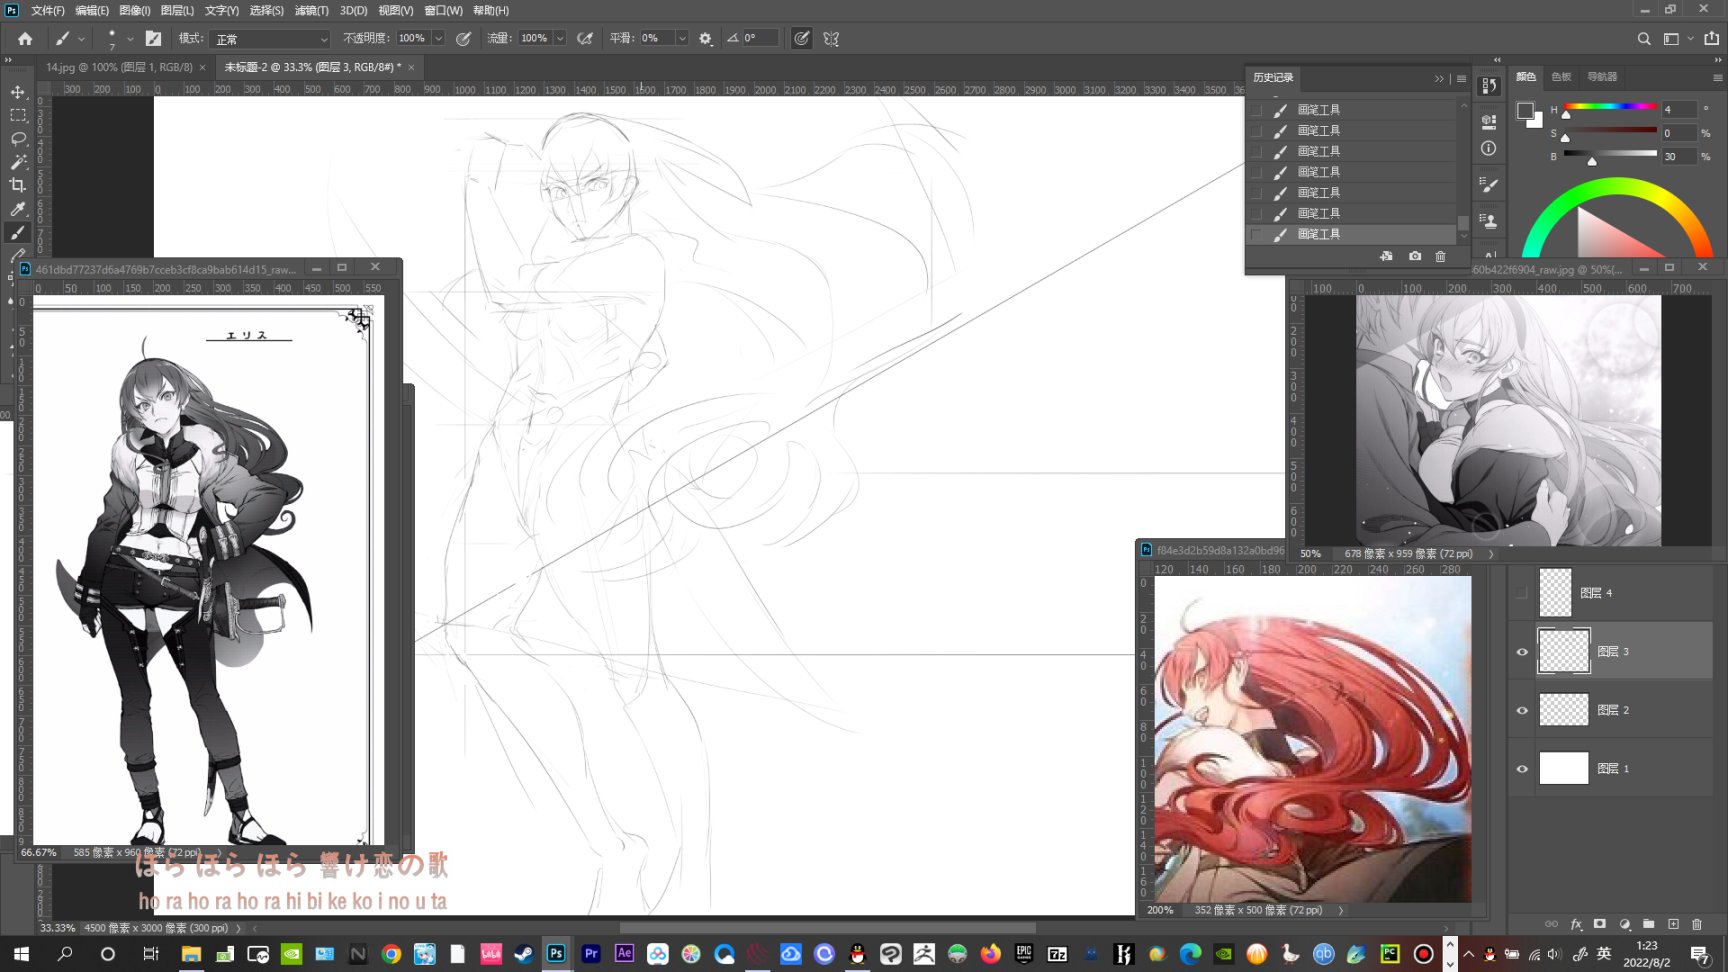Screen dimensions: 1728x972
Task: Click the hue H slider bar
Action: [x=1610, y=107]
